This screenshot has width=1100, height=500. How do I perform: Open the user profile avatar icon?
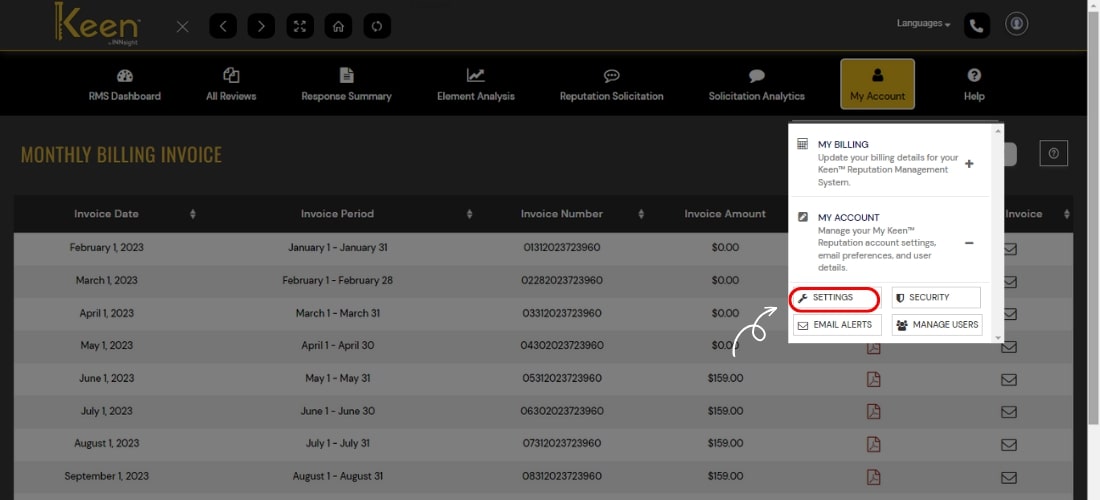tap(1016, 24)
